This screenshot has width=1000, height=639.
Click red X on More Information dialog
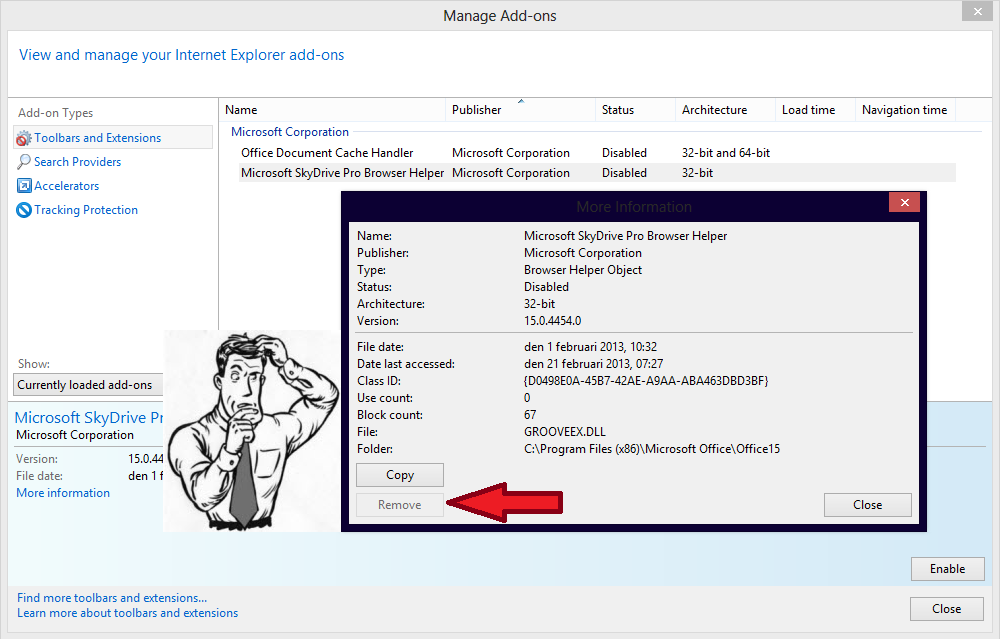click(904, 202)
